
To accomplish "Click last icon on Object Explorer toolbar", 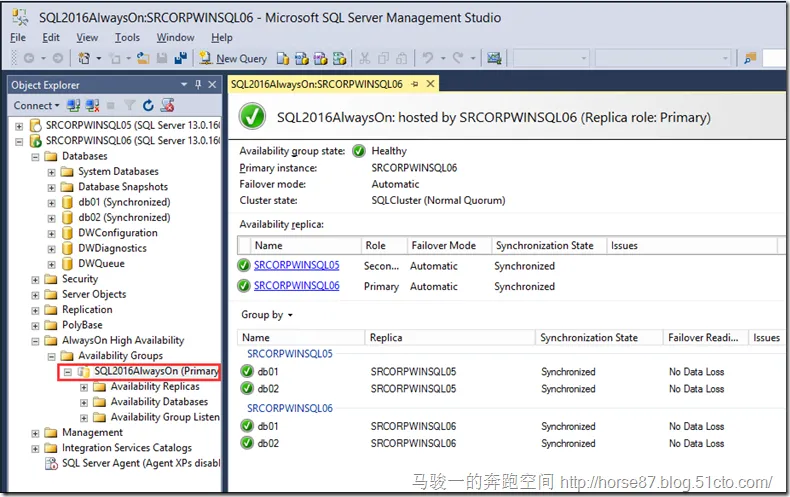I will point(167,105).
